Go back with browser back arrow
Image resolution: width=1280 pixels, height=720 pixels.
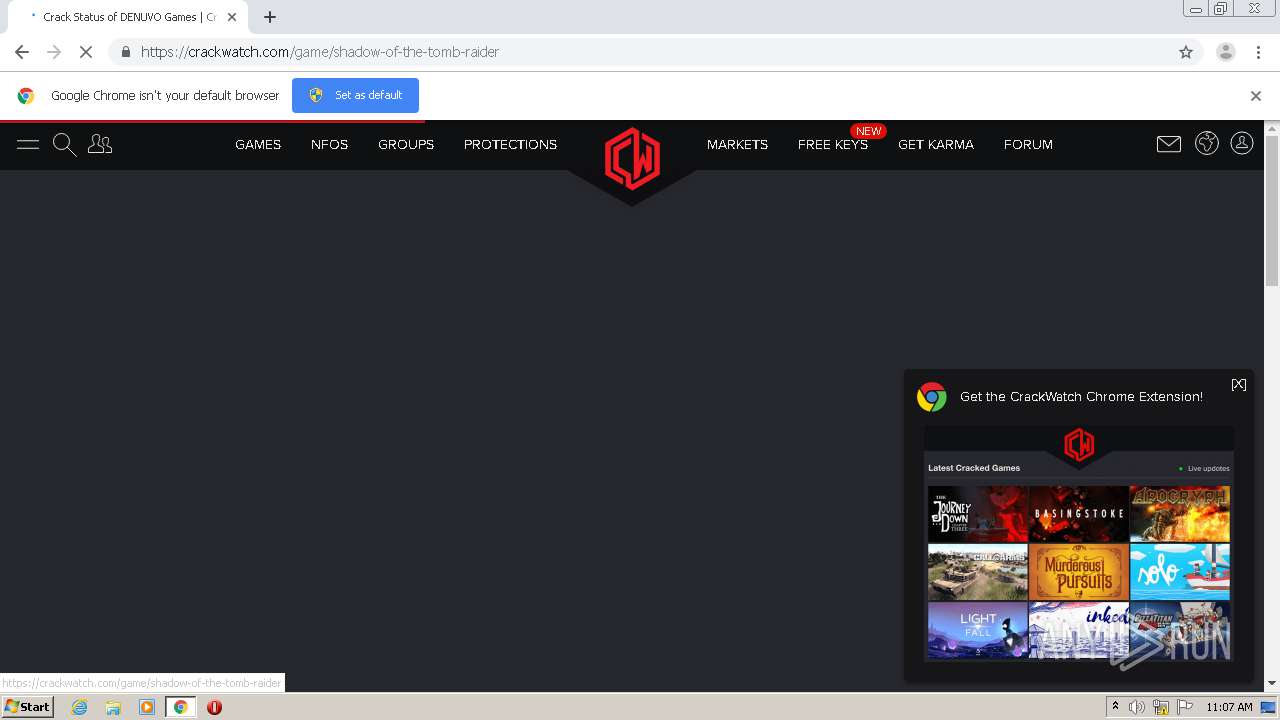[22, 52]
